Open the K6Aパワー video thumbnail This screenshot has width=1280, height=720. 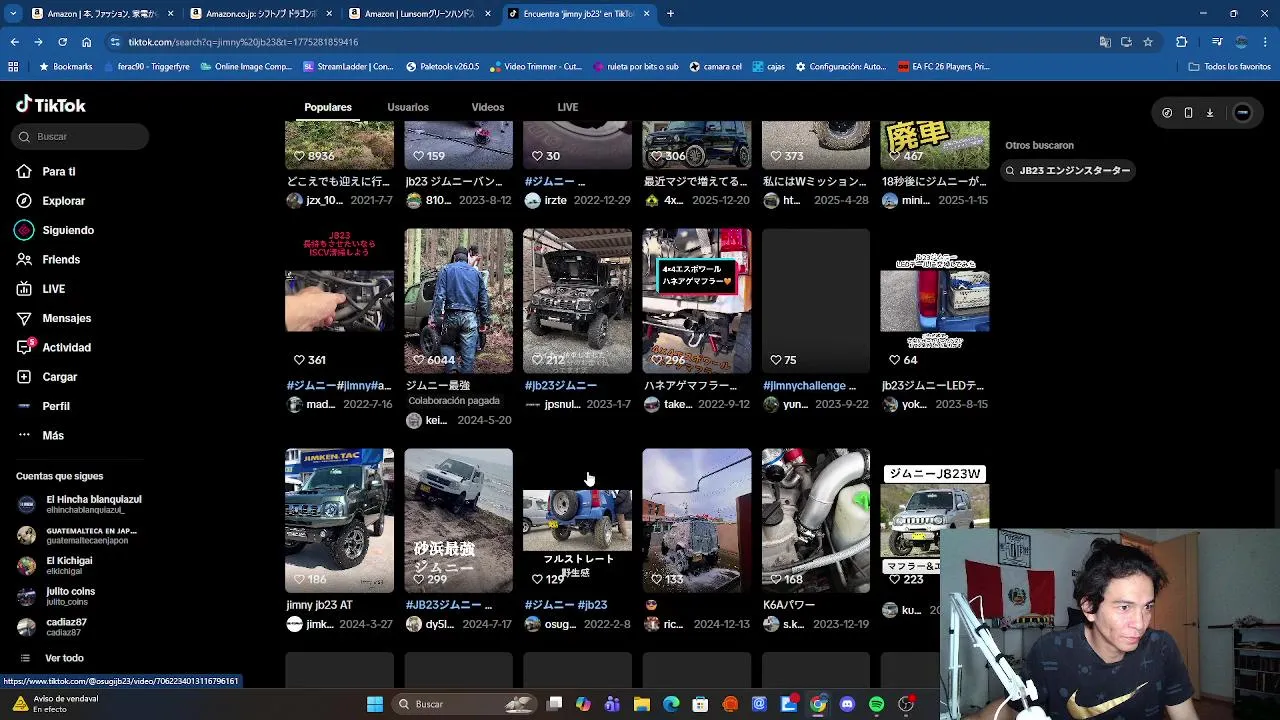tap(815, 520)
